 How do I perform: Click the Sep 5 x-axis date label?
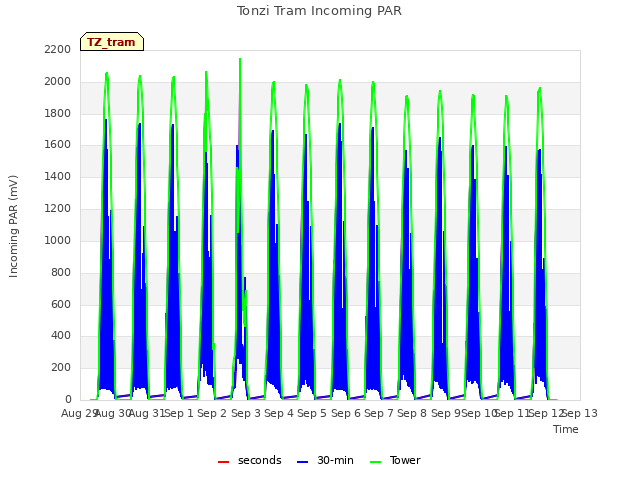tap(312, 413)
